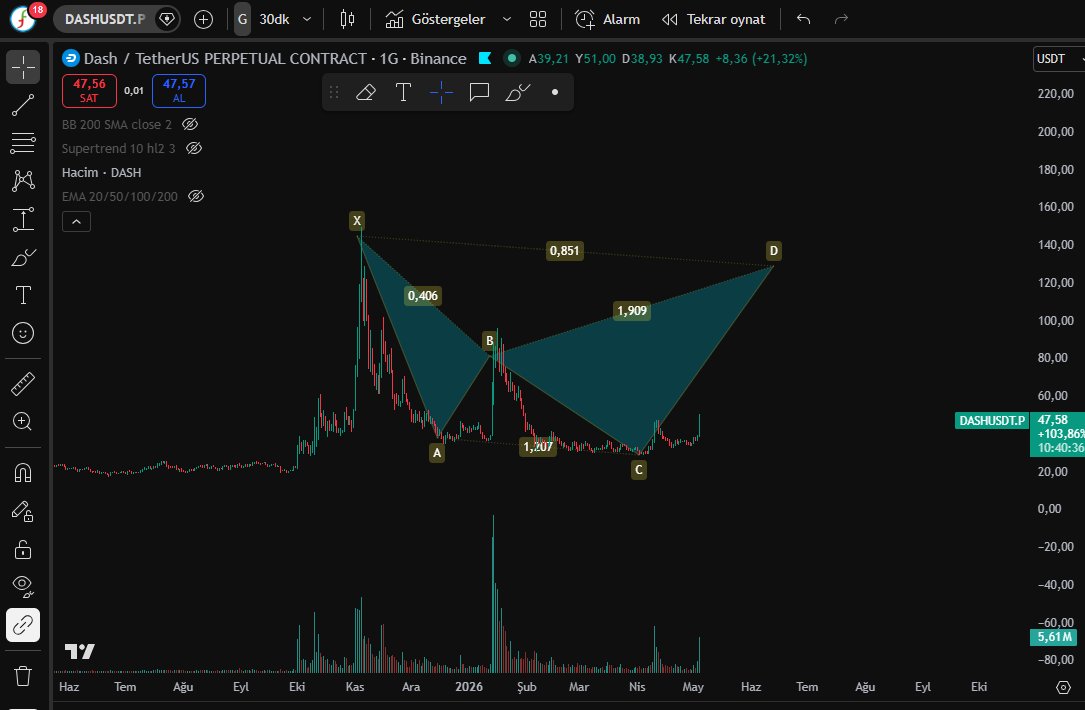This screenshot has height=710, width=1085.
Task: Select the brush tool in left sidebar
Action: 23,257
